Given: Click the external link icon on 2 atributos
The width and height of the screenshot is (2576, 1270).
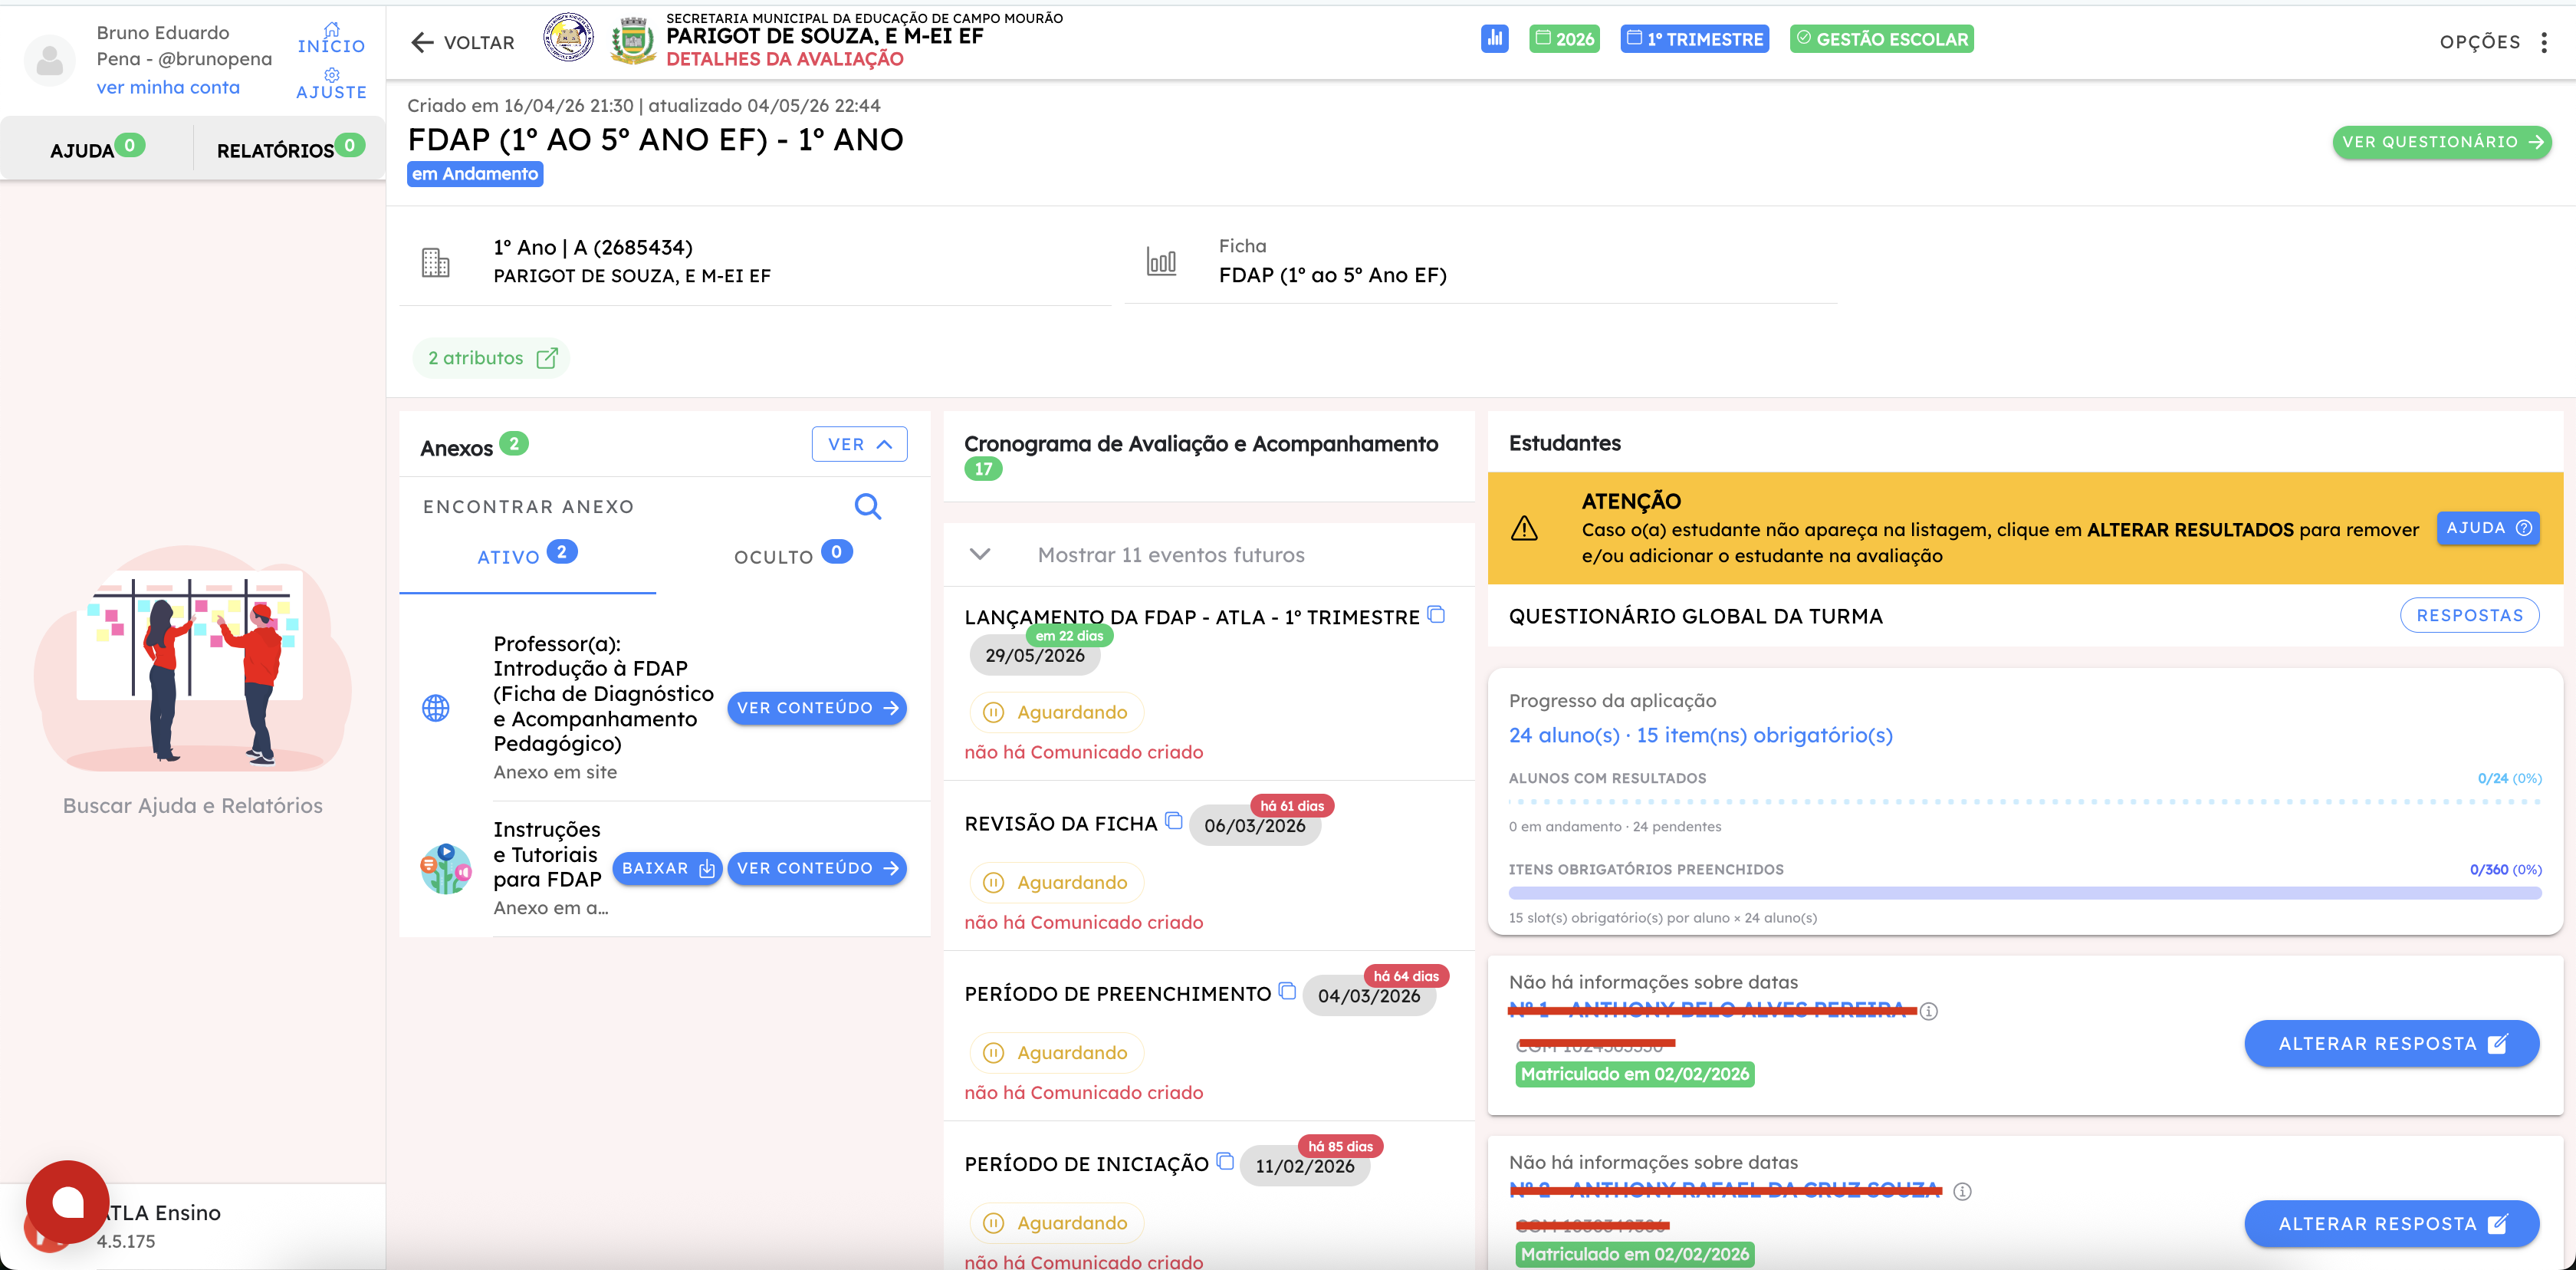Looking at the screenshot, I should click(547, 358).
